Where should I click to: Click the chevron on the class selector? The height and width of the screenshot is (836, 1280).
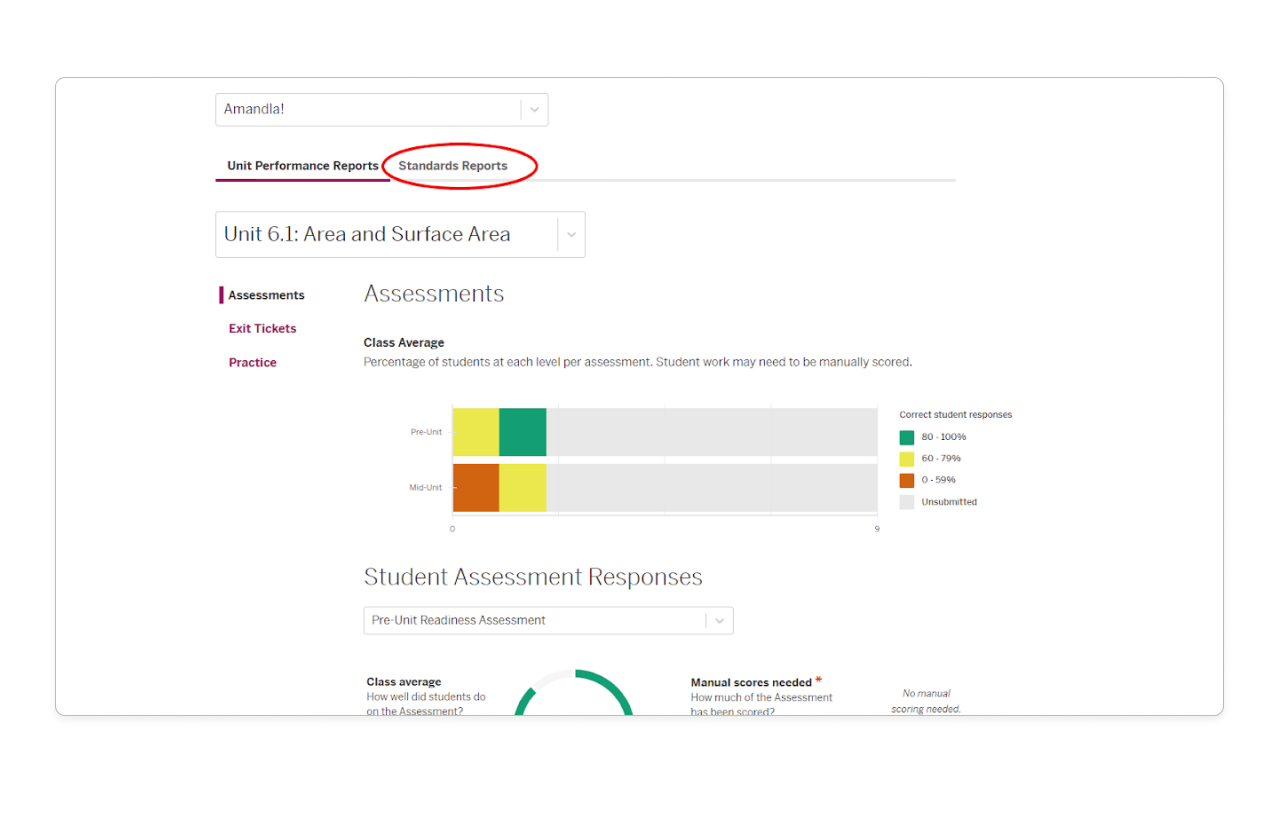[x=534, y=109]
